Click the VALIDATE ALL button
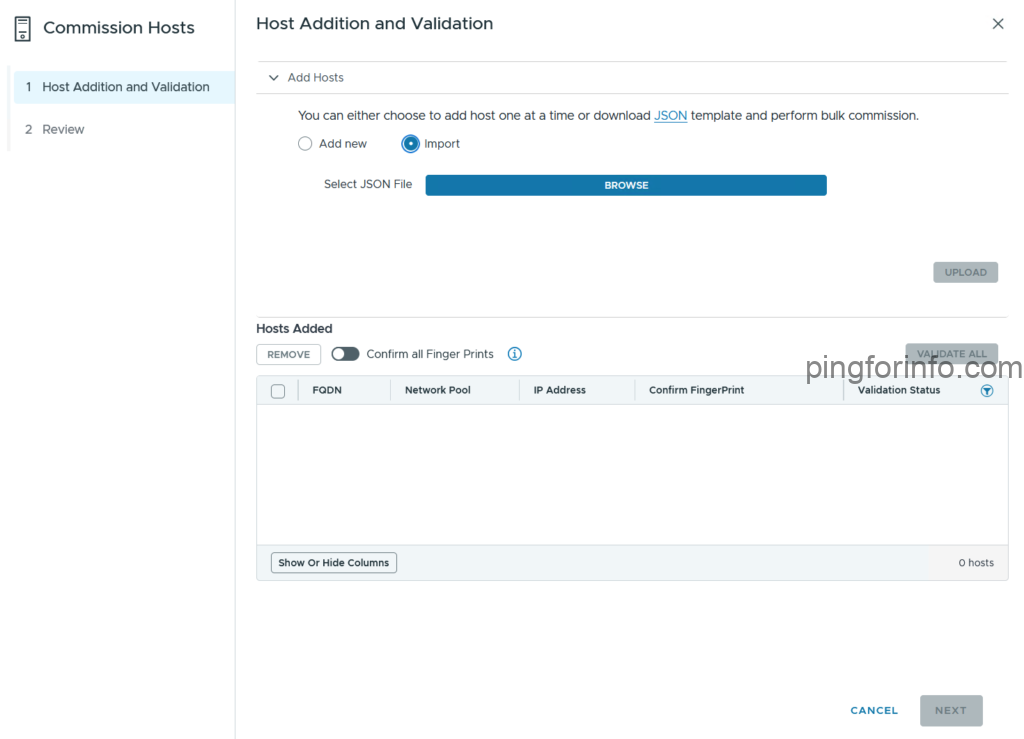The width and height of the screenshot is (1024, 739). pos(951,354)
